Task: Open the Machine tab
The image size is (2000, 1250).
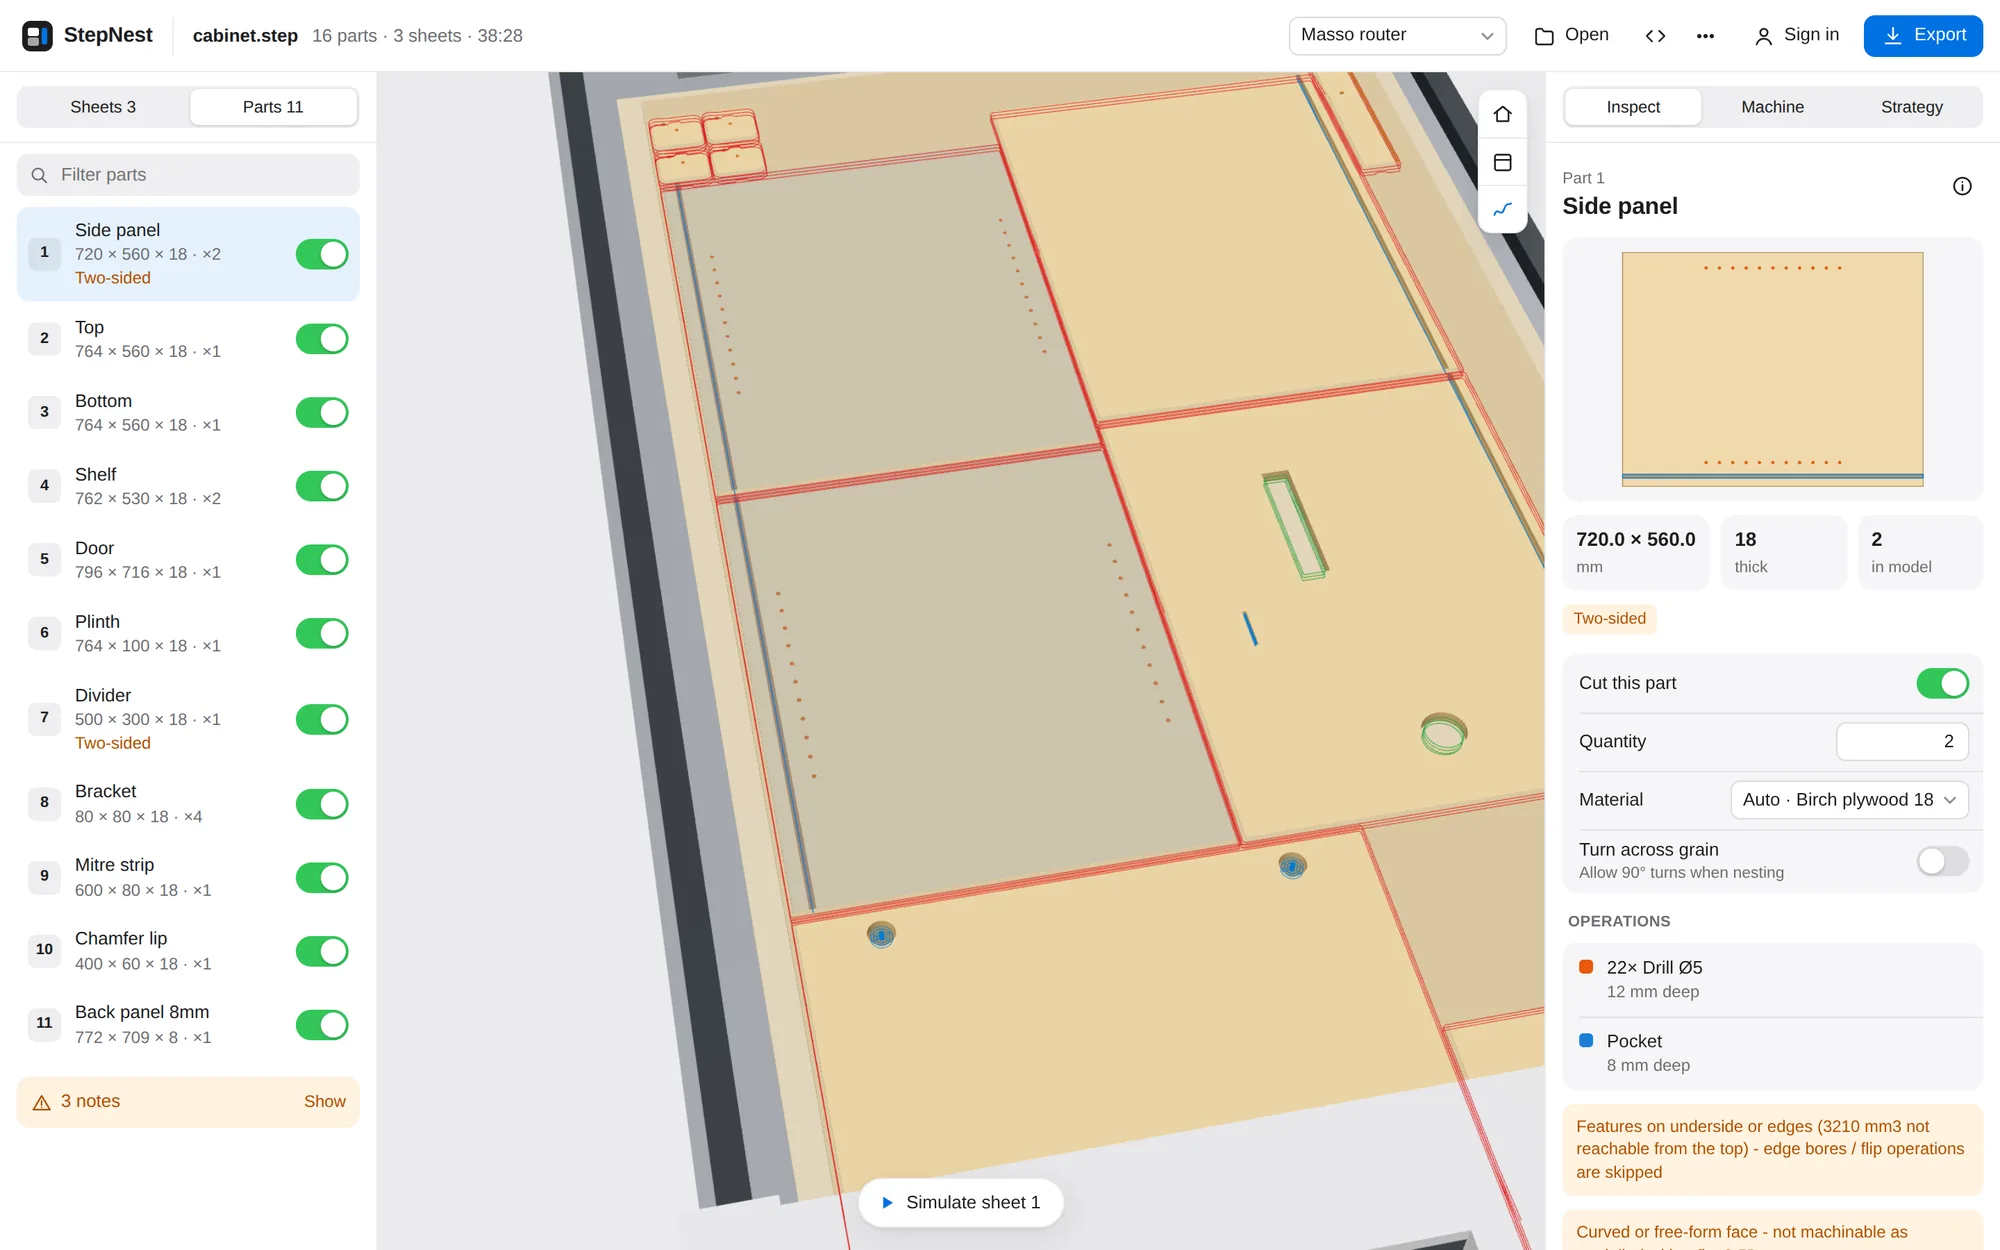Action: pos(1772,107)
